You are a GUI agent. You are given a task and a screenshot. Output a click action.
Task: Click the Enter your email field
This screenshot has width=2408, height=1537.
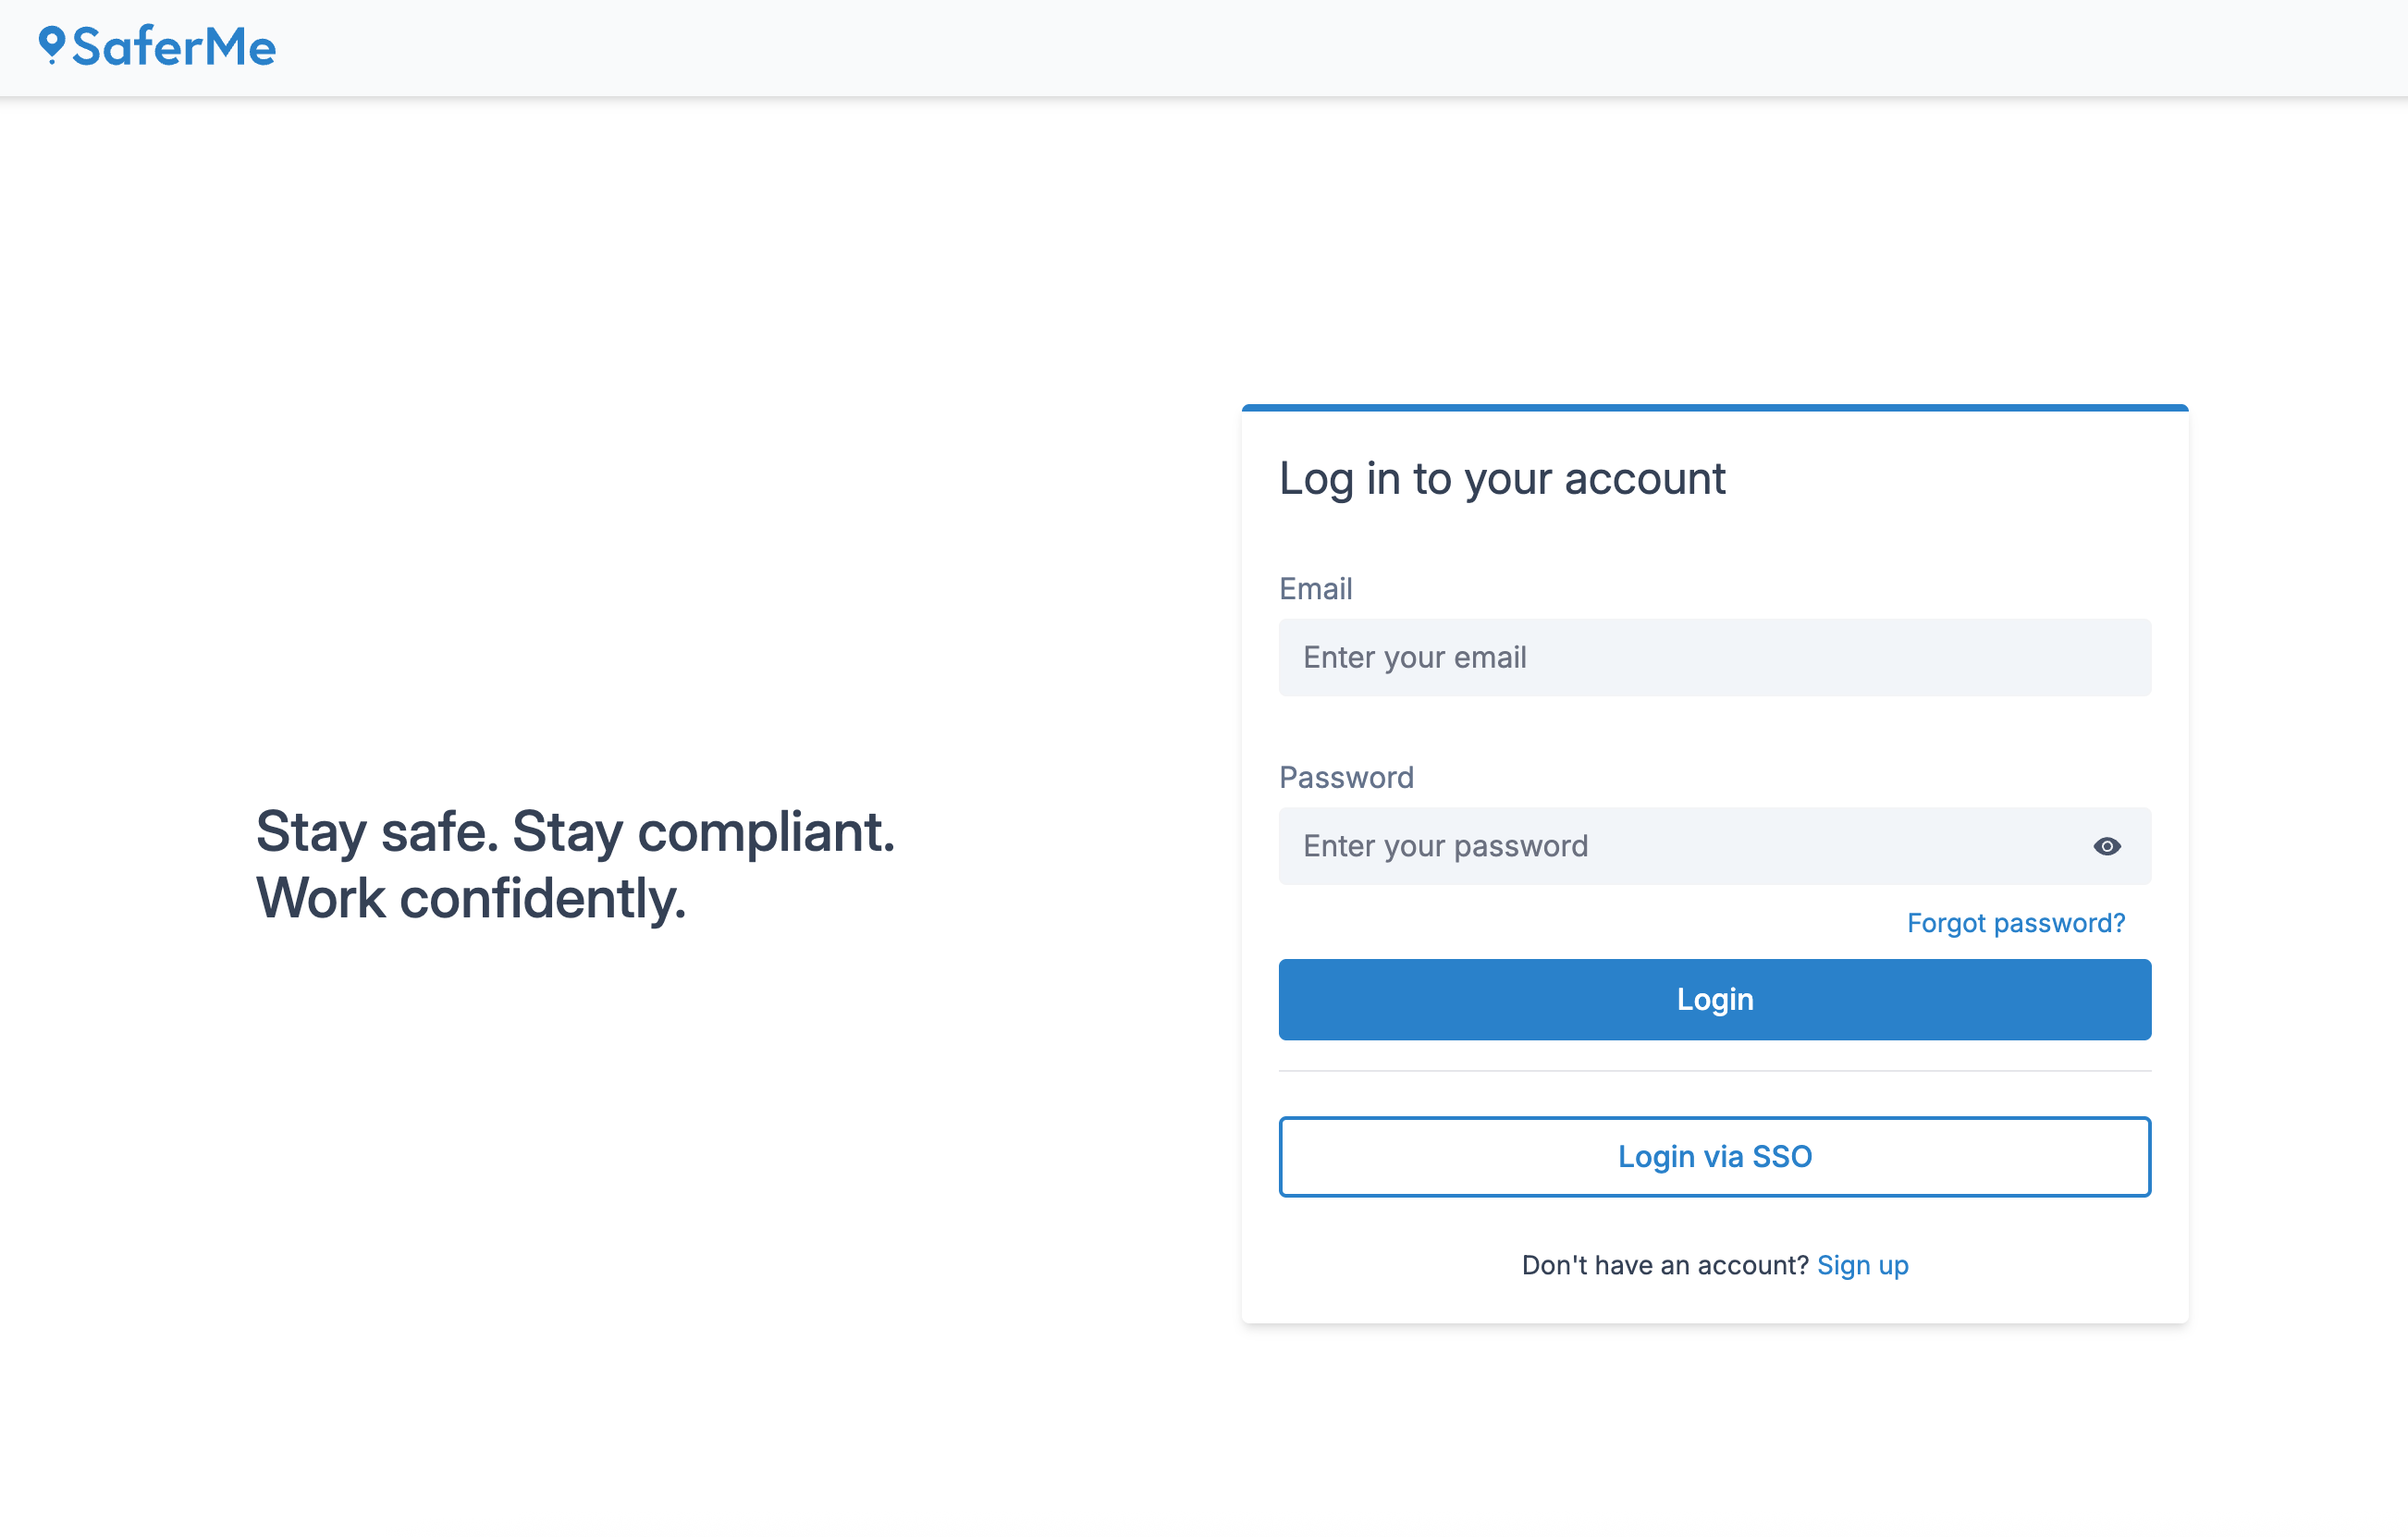click(1714, 657)
